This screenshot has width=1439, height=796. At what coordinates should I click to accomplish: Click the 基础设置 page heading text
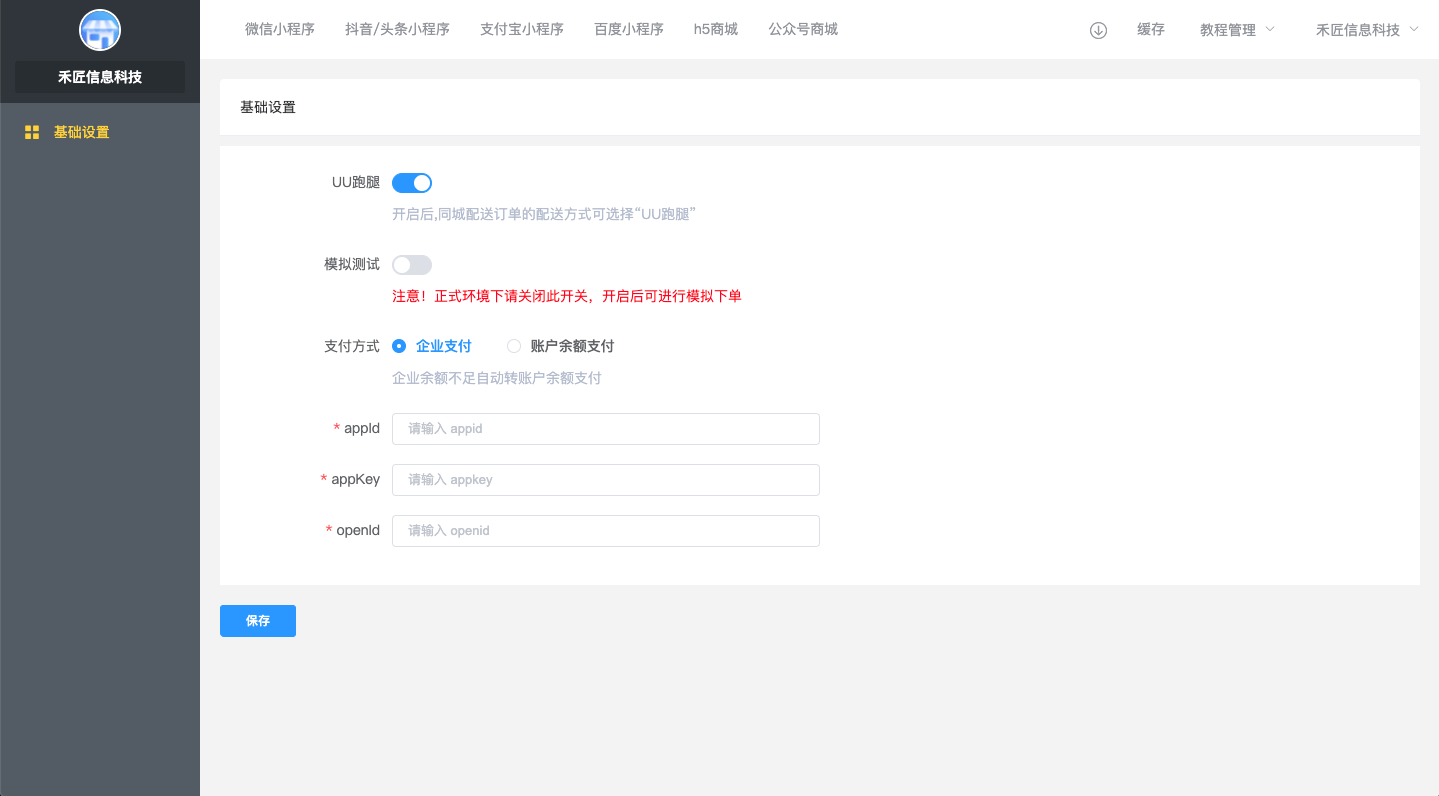(268, 107)
